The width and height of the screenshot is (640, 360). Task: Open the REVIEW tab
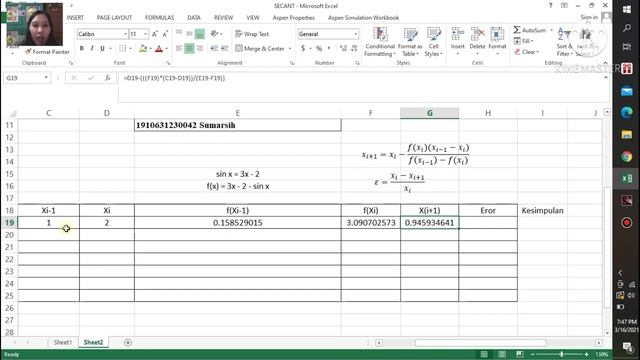223,18
